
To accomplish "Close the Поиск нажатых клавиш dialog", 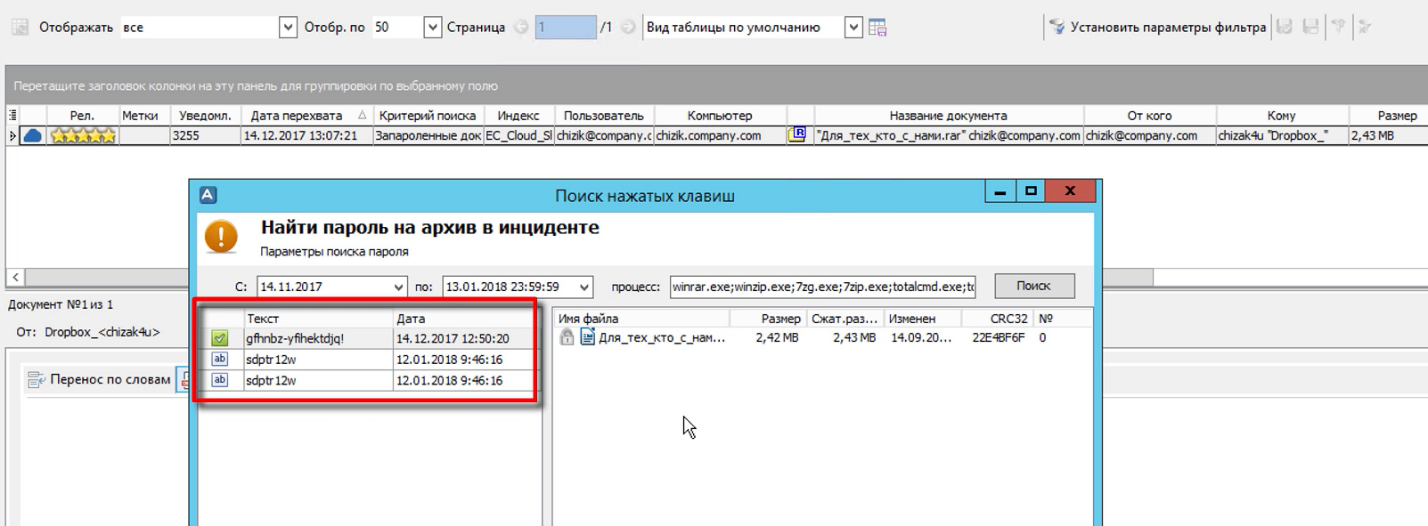I will pos(1070,191).
